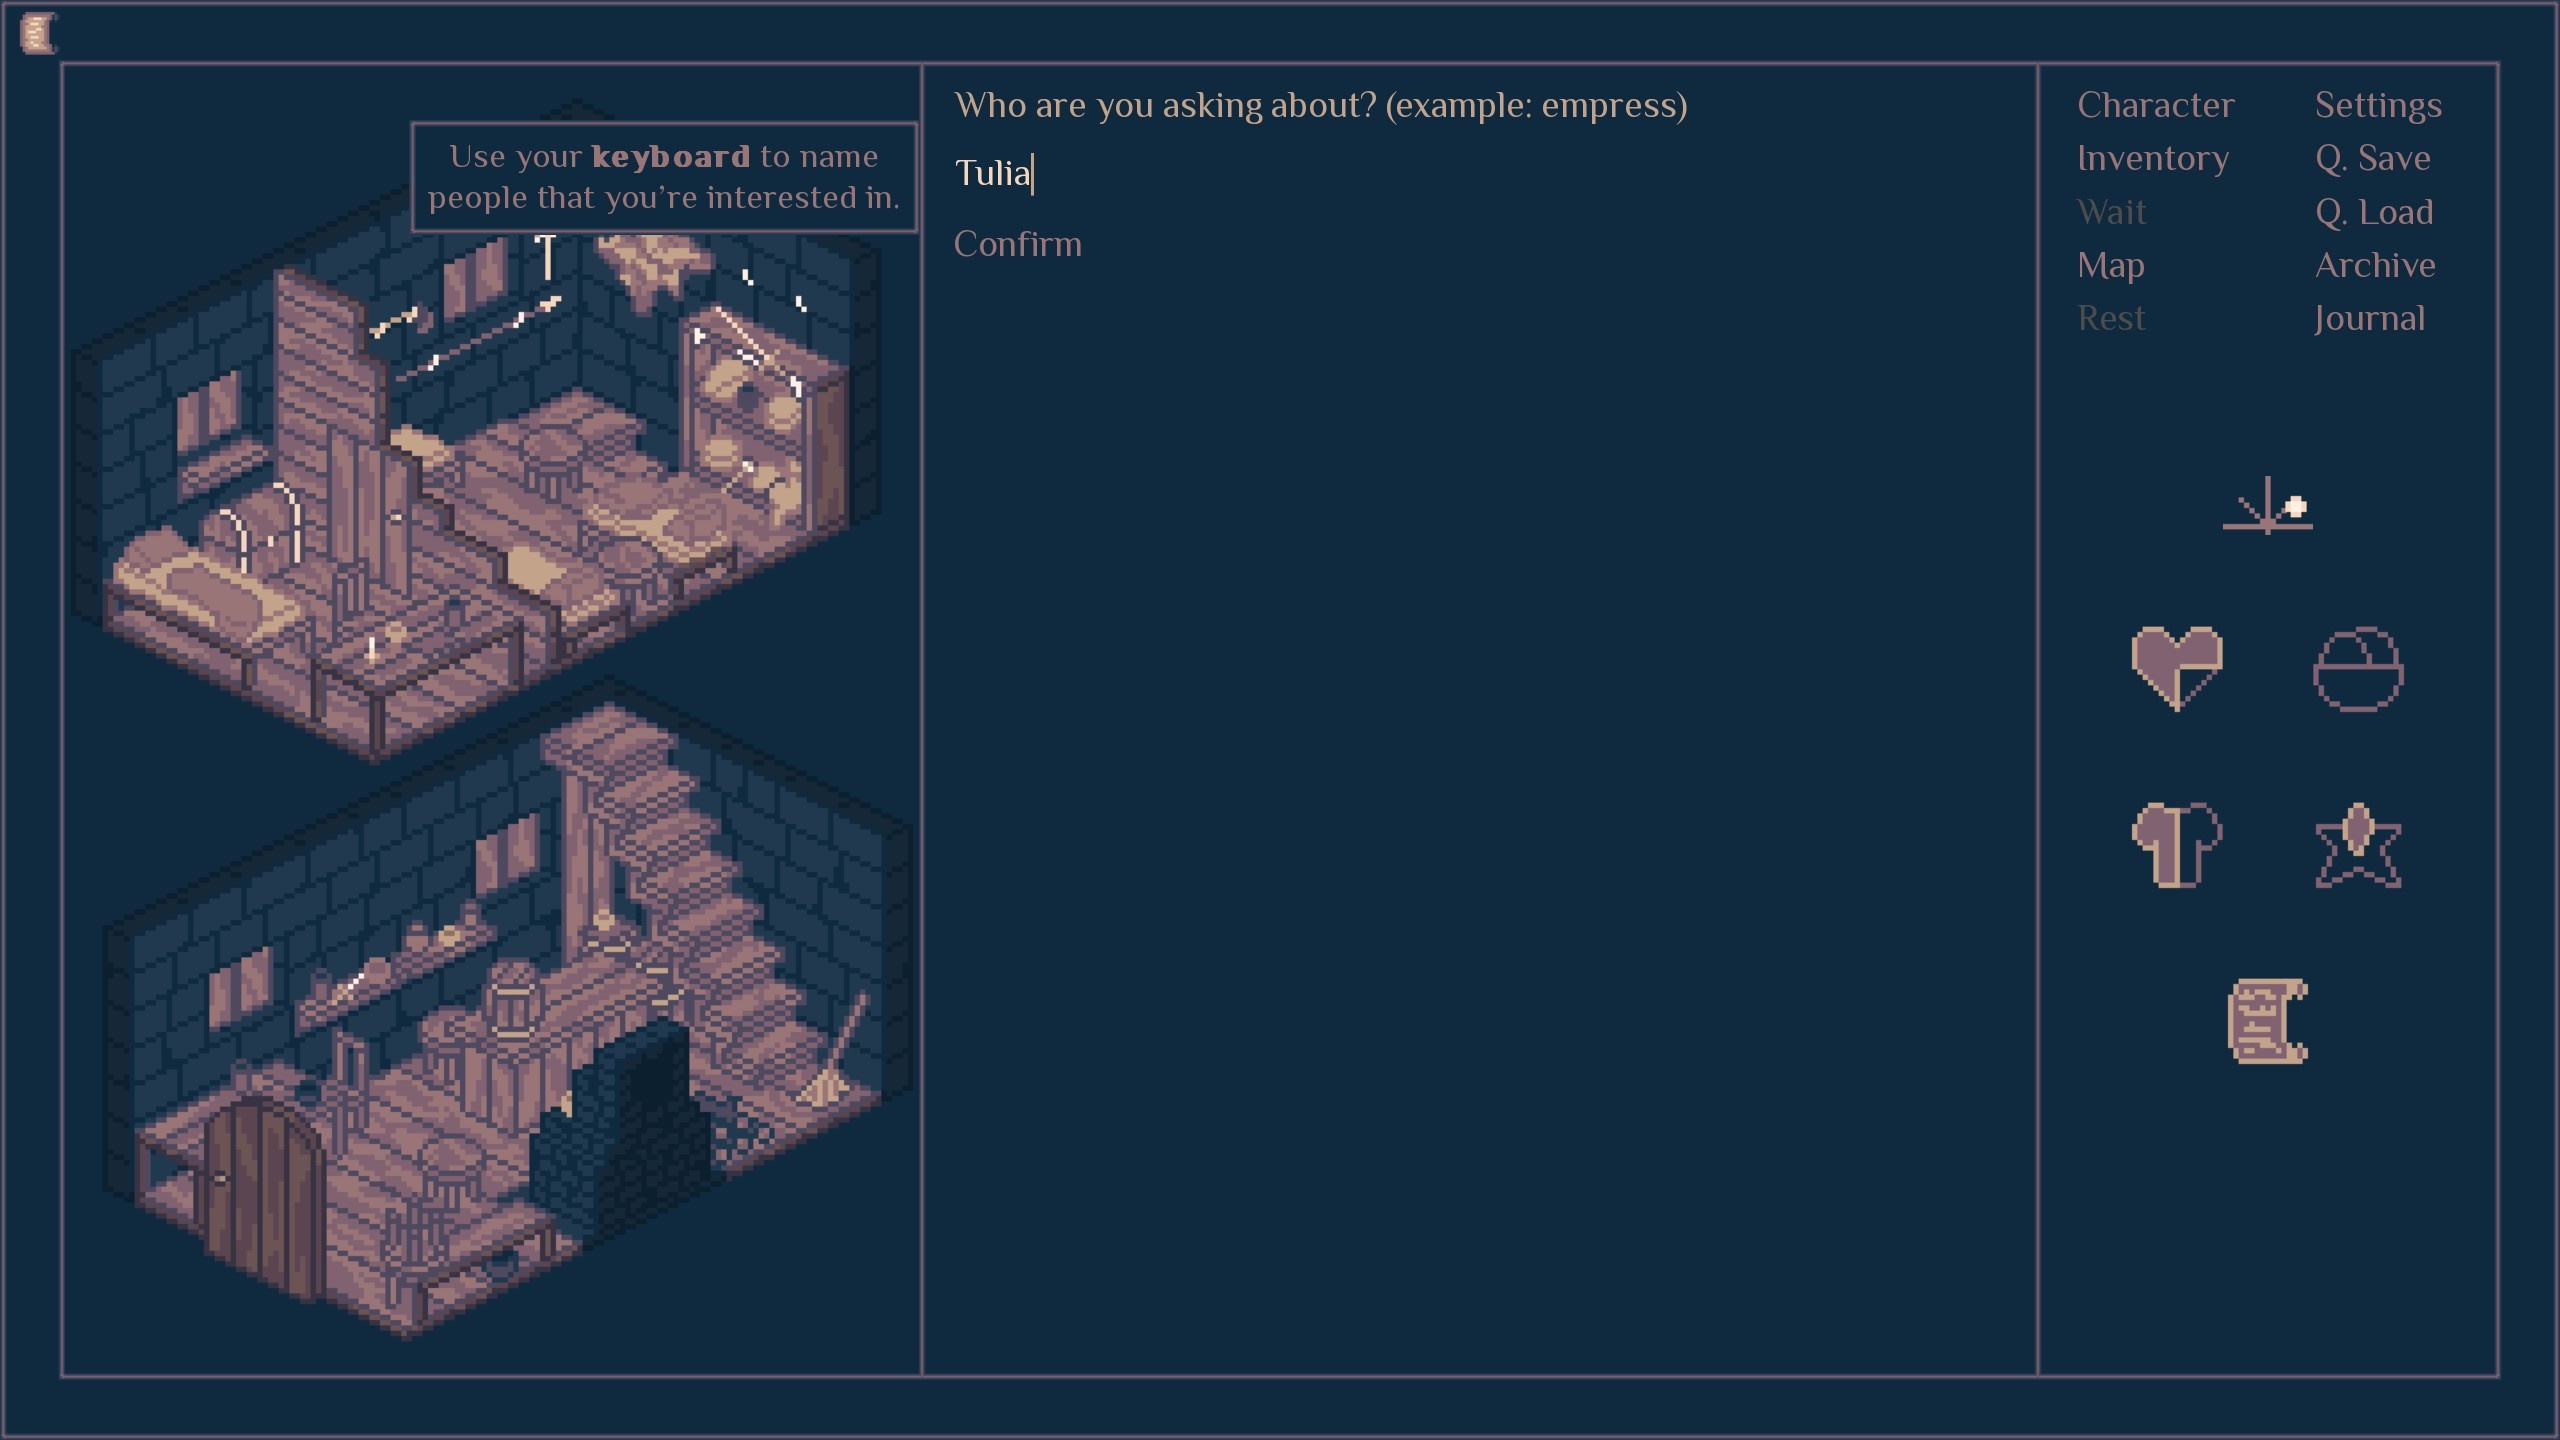
Task: Click the heart/relationship status icon
Action: (2177, 665)
